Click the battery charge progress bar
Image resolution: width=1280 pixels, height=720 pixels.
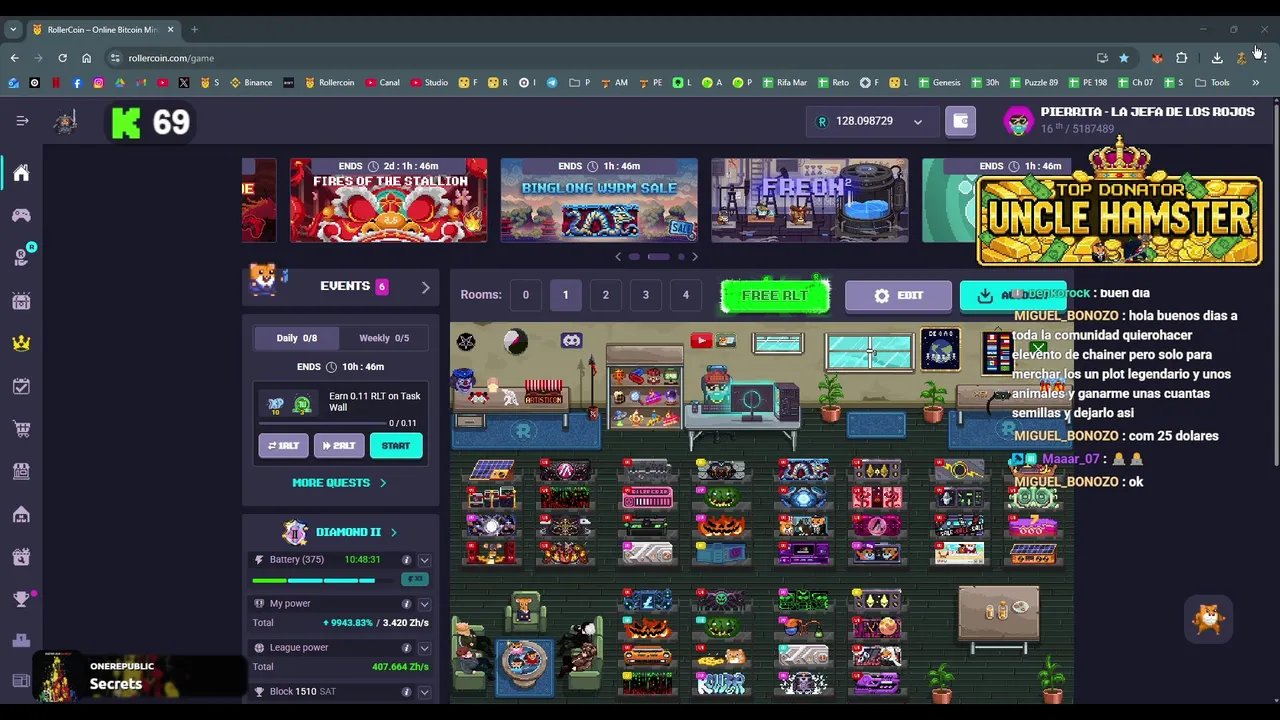pos(324,580)
